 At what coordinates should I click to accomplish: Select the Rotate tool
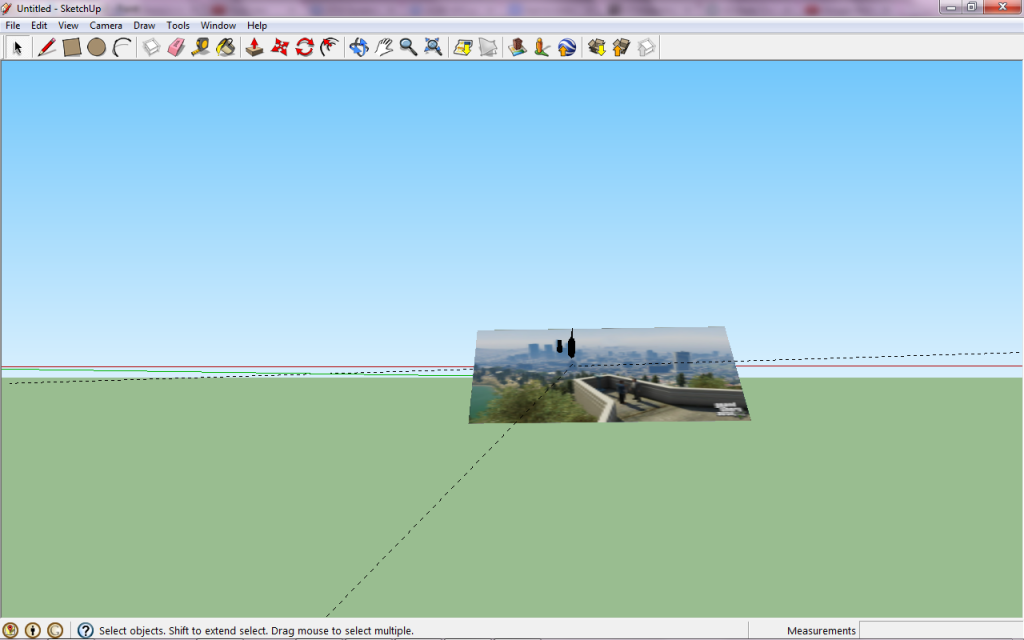point(304,47)
